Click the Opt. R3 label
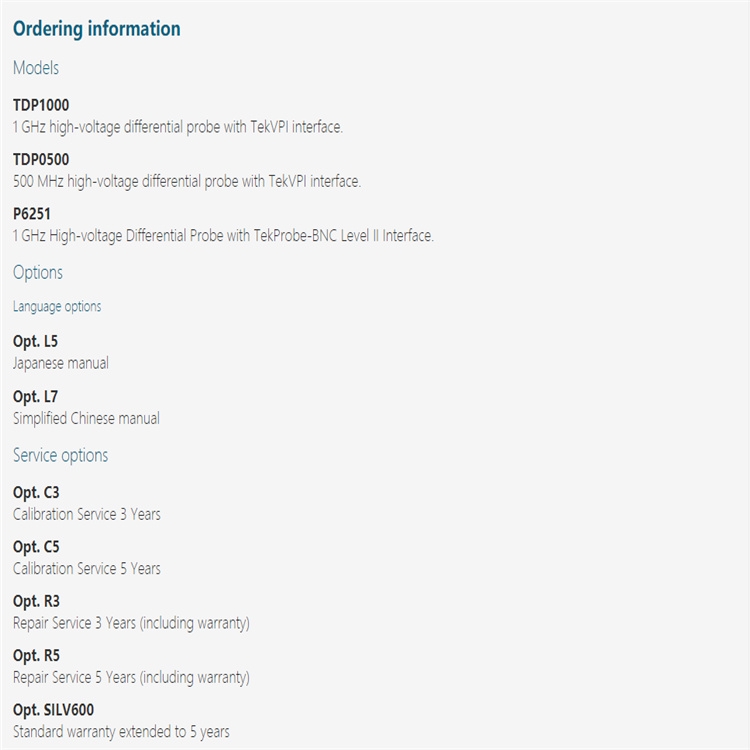The image size is (750, 750). pos(36,601)
